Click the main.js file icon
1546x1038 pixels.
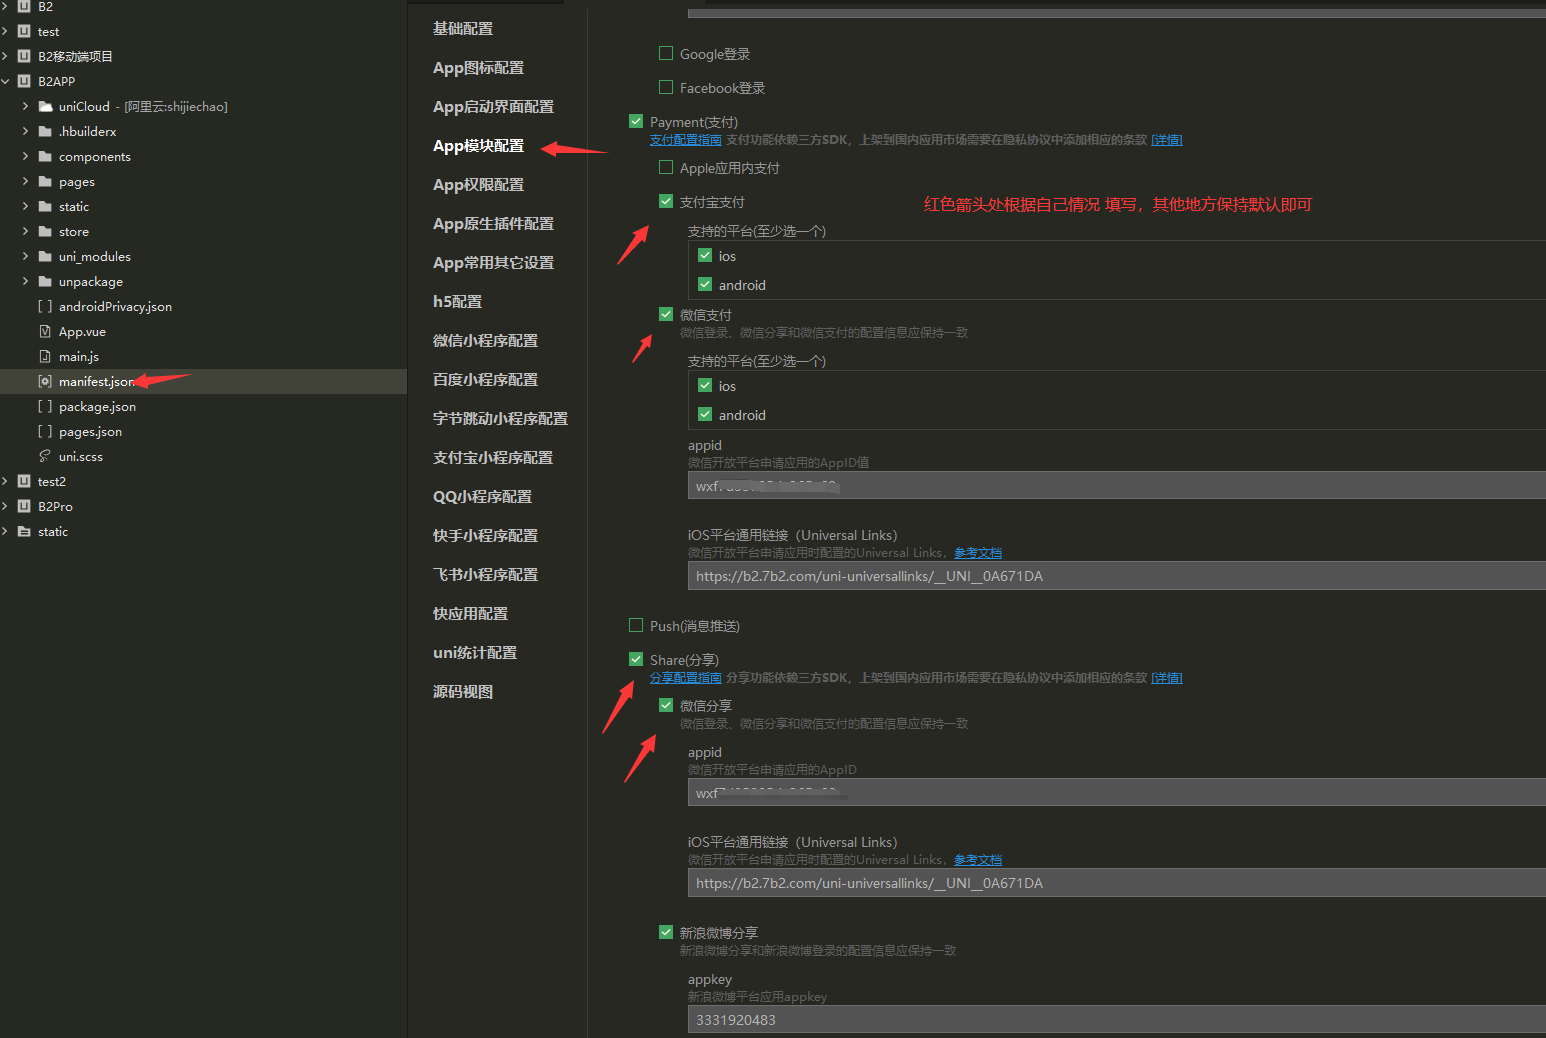pyautogui.click(x=45, y=356)
